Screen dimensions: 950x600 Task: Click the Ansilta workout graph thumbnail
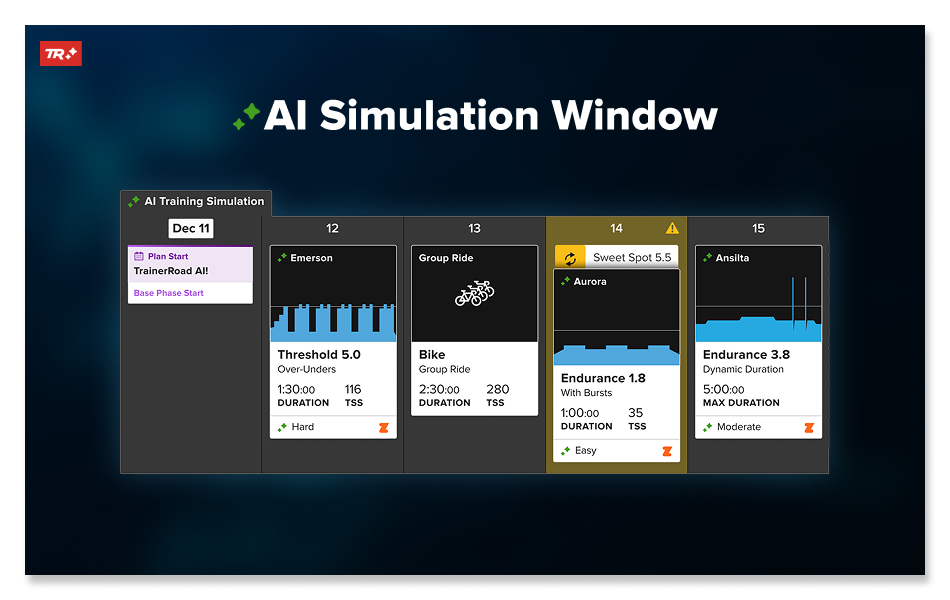click(758, 310)
